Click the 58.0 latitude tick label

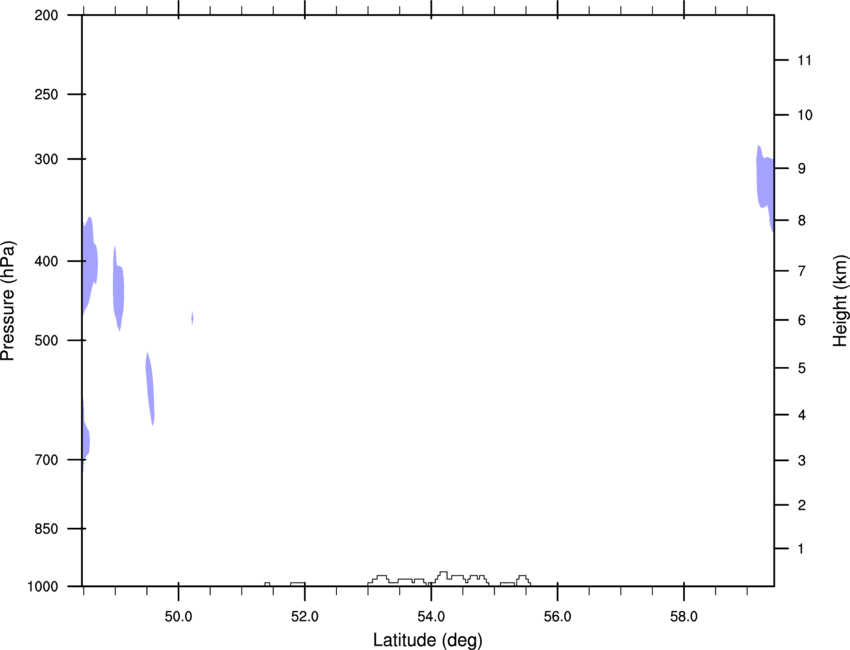coord(684,617)
